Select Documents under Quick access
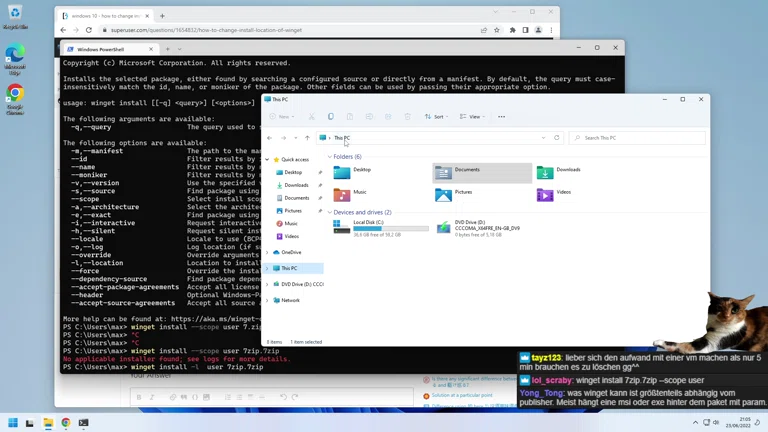Viewport: 768px width, 432px height. (296, 198)
